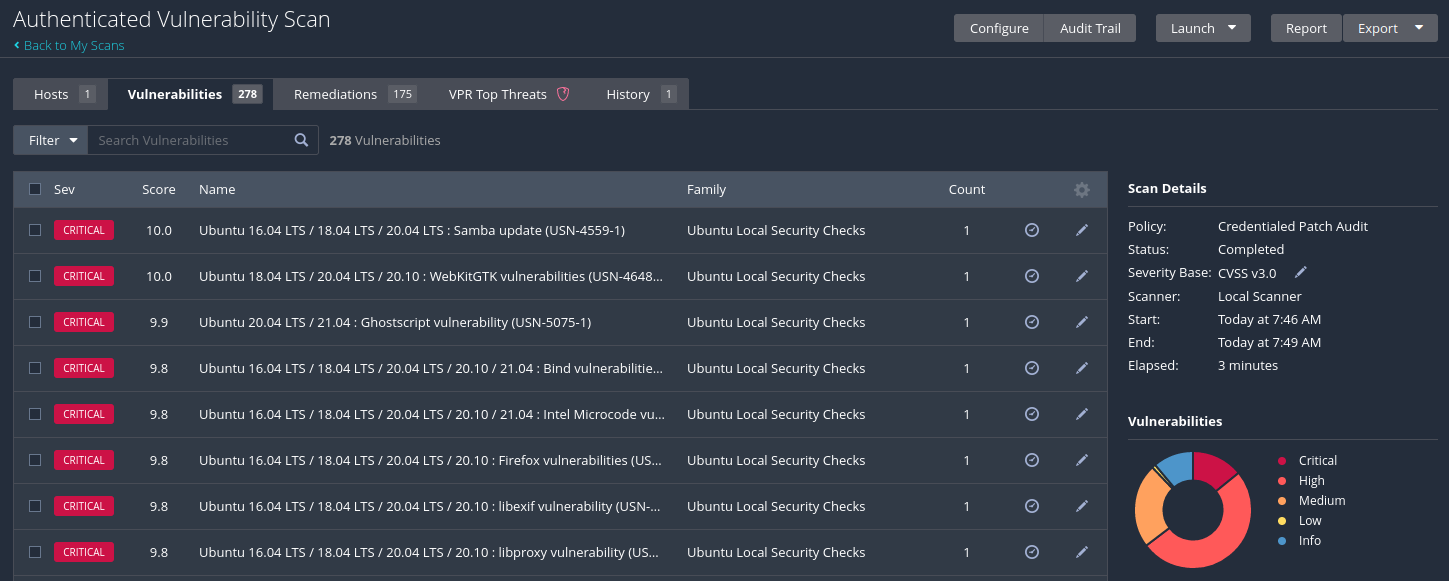Image resolution: width=1449 pixels, height=581 pixels.
Task: Go back to My Scans link
Action: coord(73,45)
